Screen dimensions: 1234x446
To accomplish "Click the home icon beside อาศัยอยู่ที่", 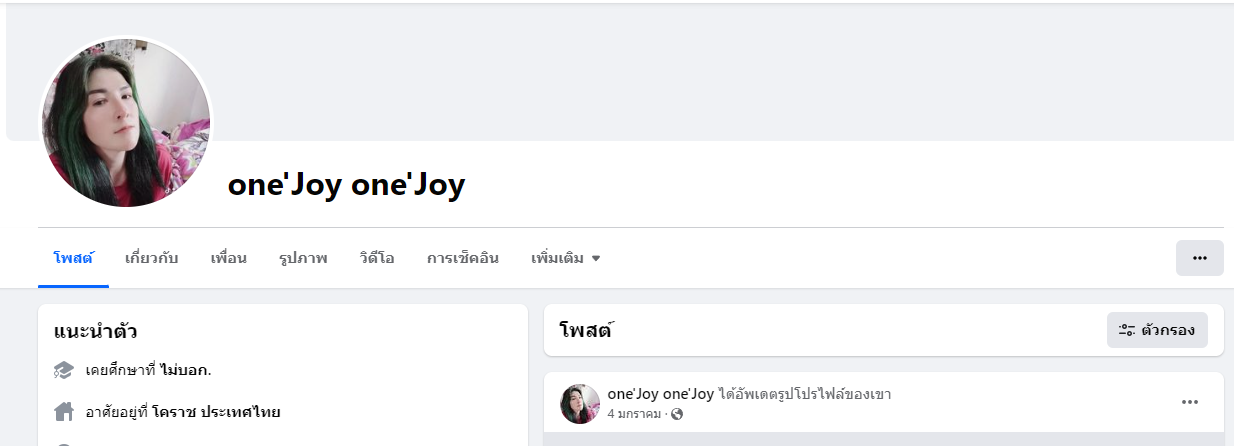I will coord(64,411).
